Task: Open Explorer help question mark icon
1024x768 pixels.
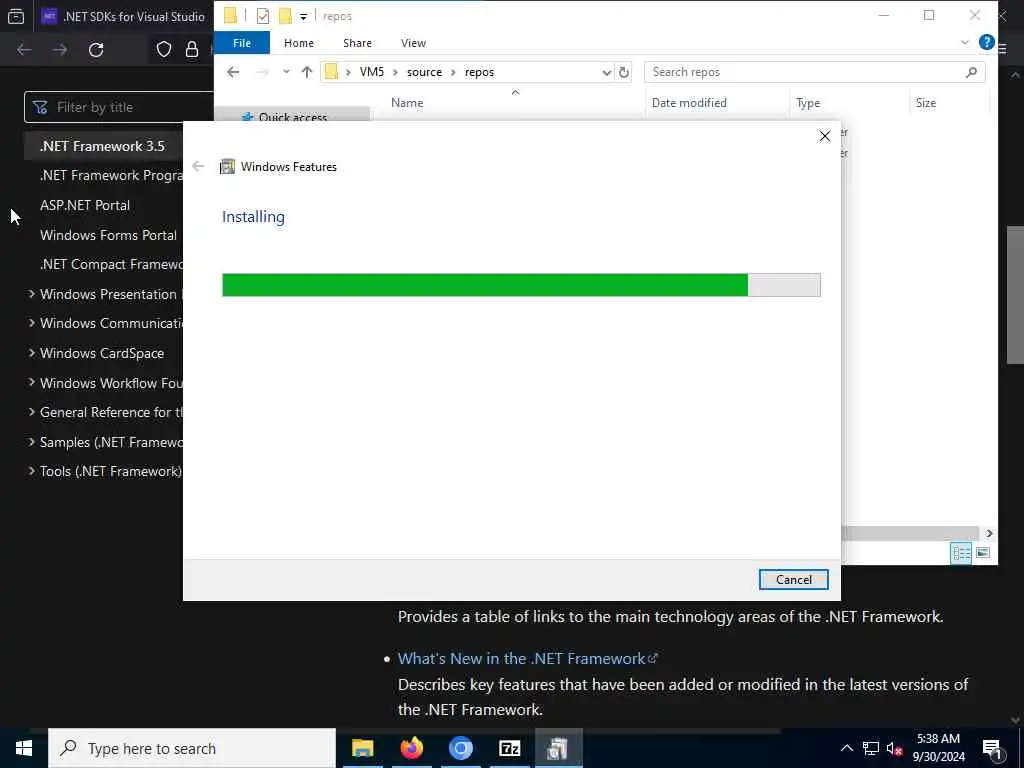Action: (x=987, y=42)
